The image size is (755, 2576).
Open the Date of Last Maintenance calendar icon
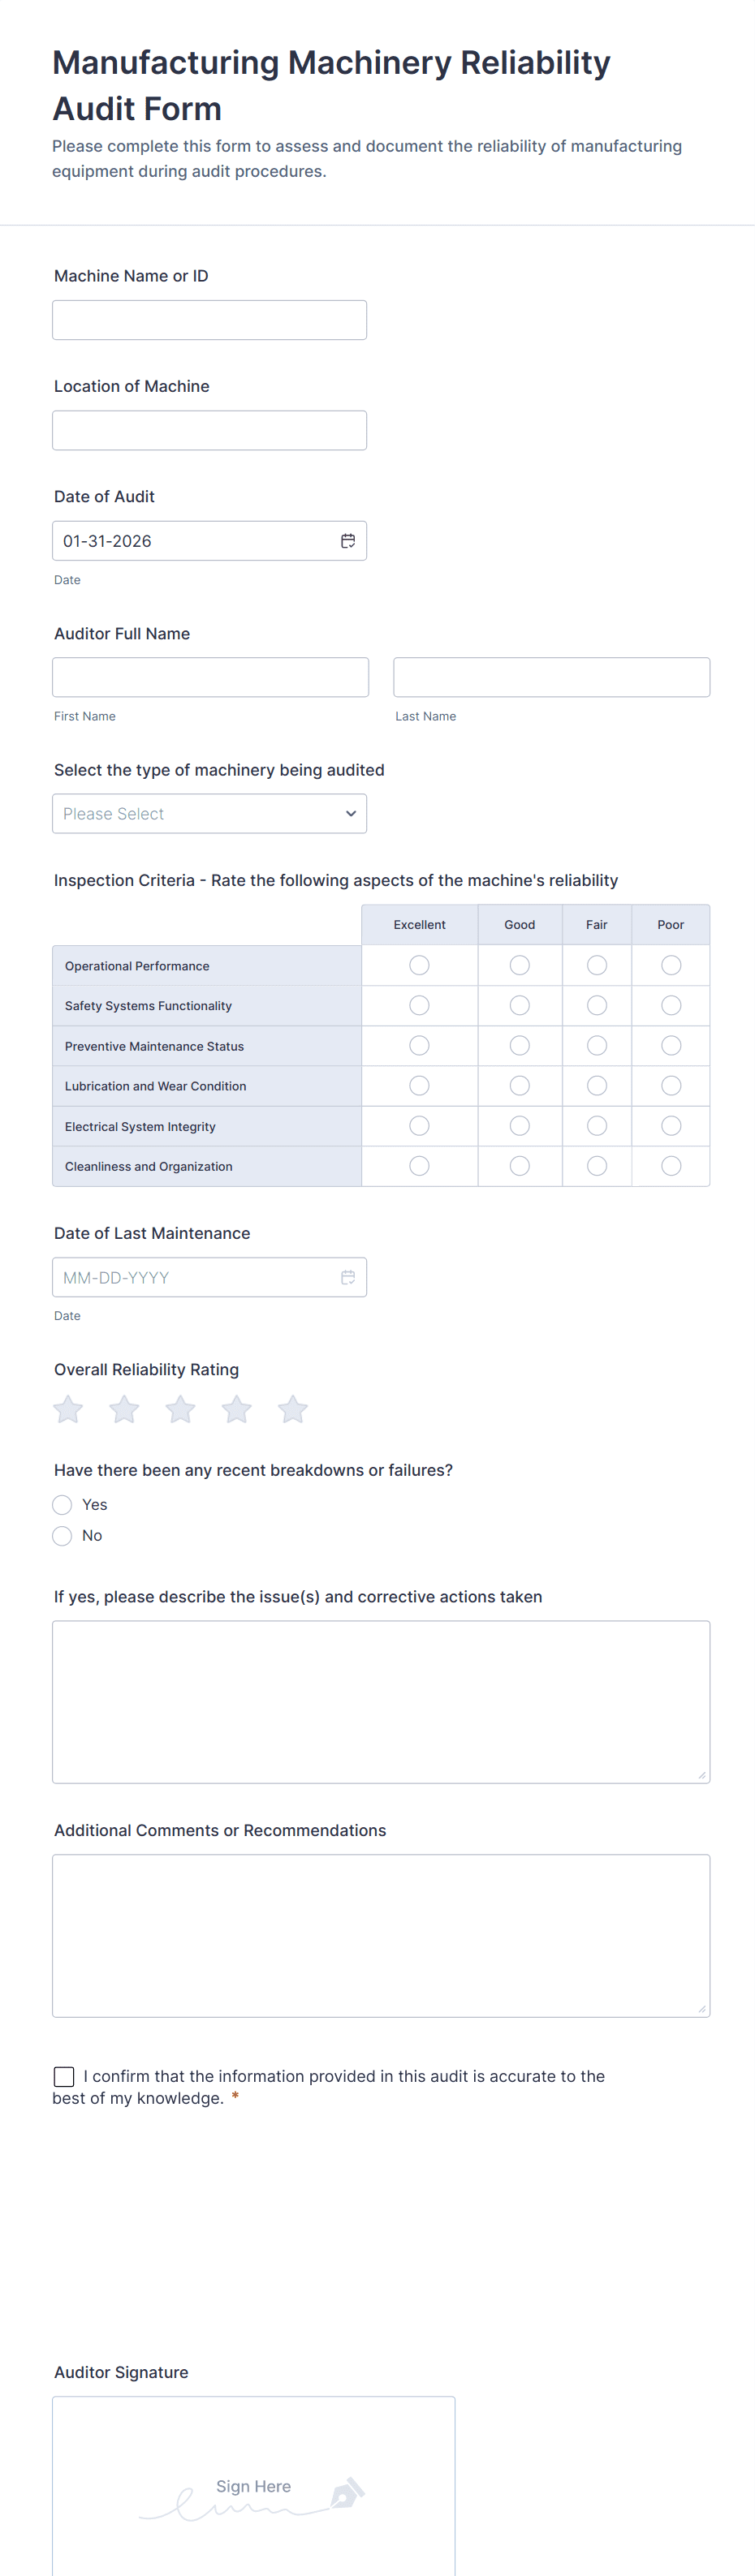pyautogui.click(x=348, y=1277)
